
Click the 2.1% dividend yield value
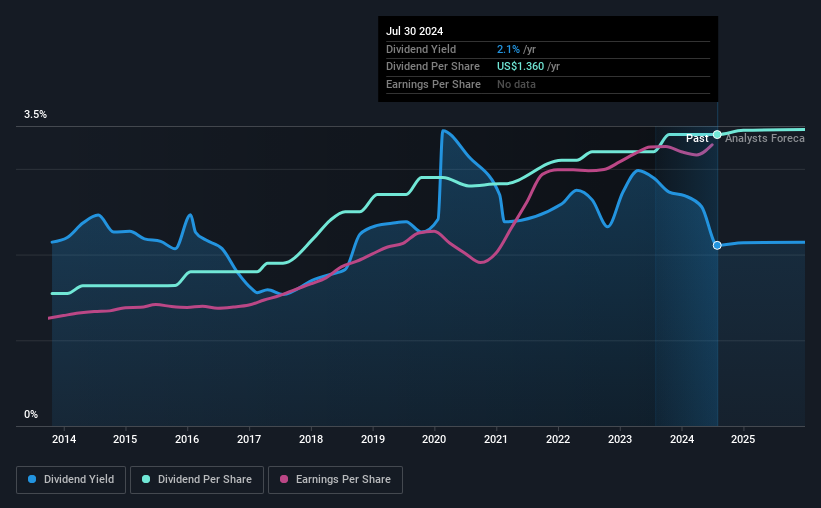pos(508,49)
